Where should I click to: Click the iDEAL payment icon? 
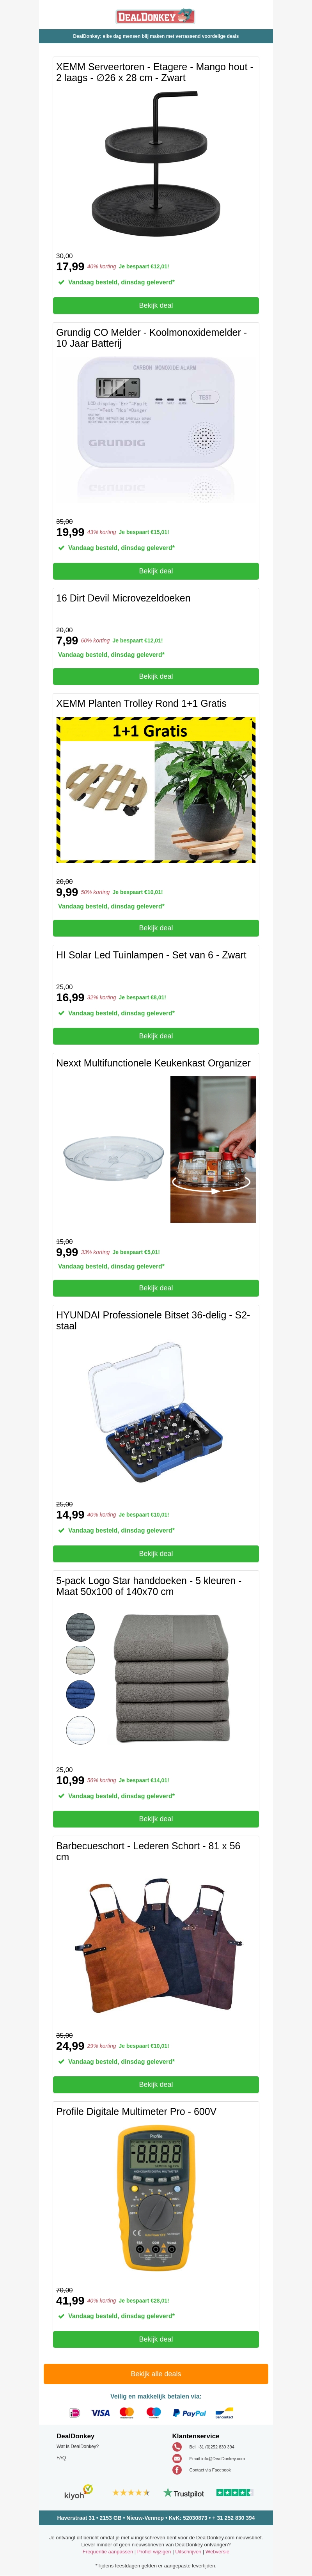point(74,2412)
